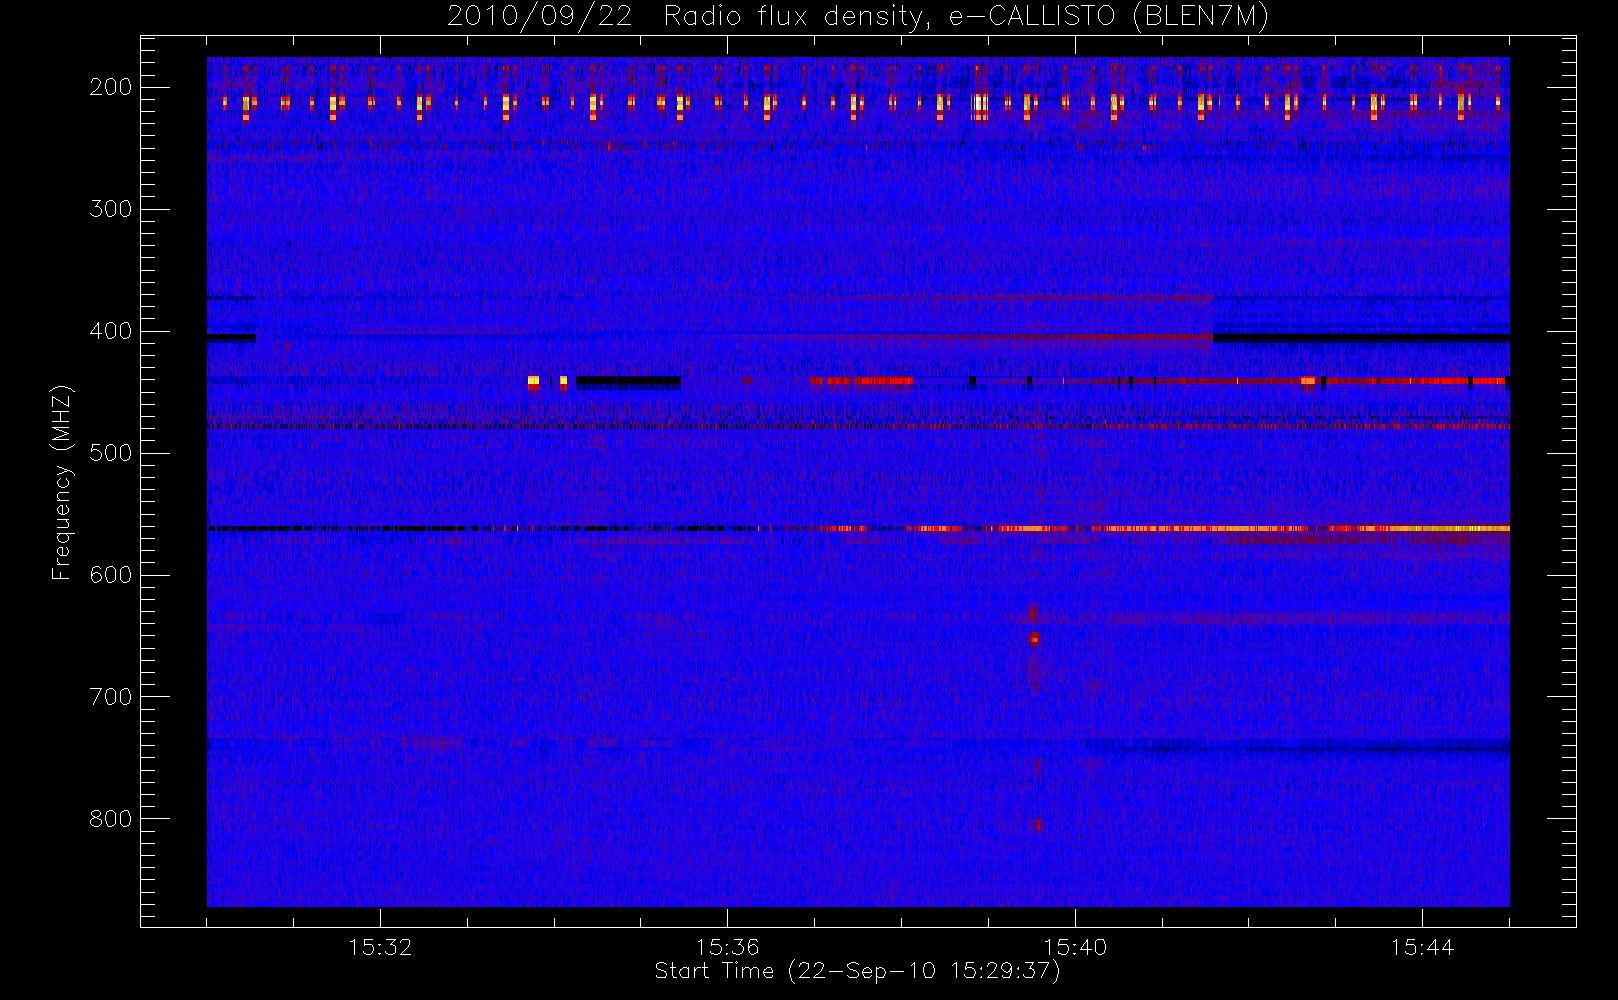
Task: Click the 300 frequency tick label
Action: (x=110, y=209)
